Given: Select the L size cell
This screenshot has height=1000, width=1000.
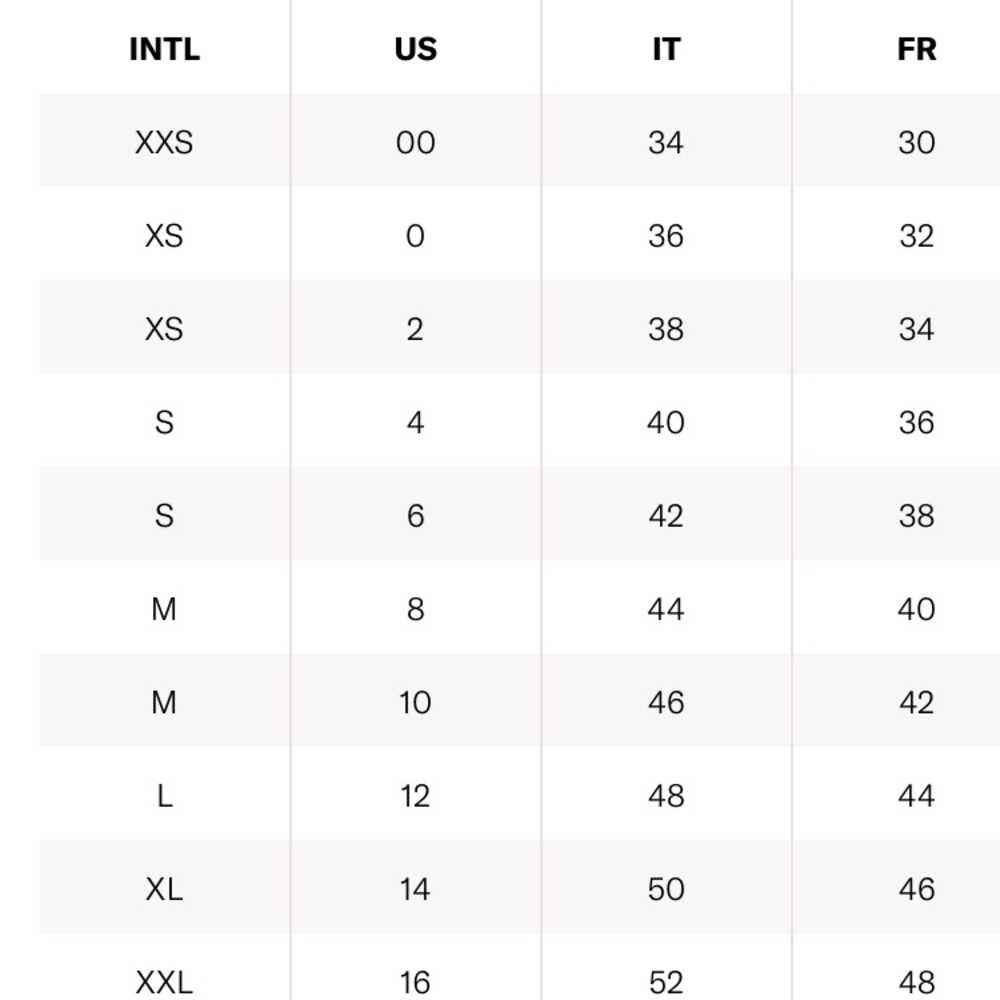Looking at the screenshot, I should [x=165, y=796].
